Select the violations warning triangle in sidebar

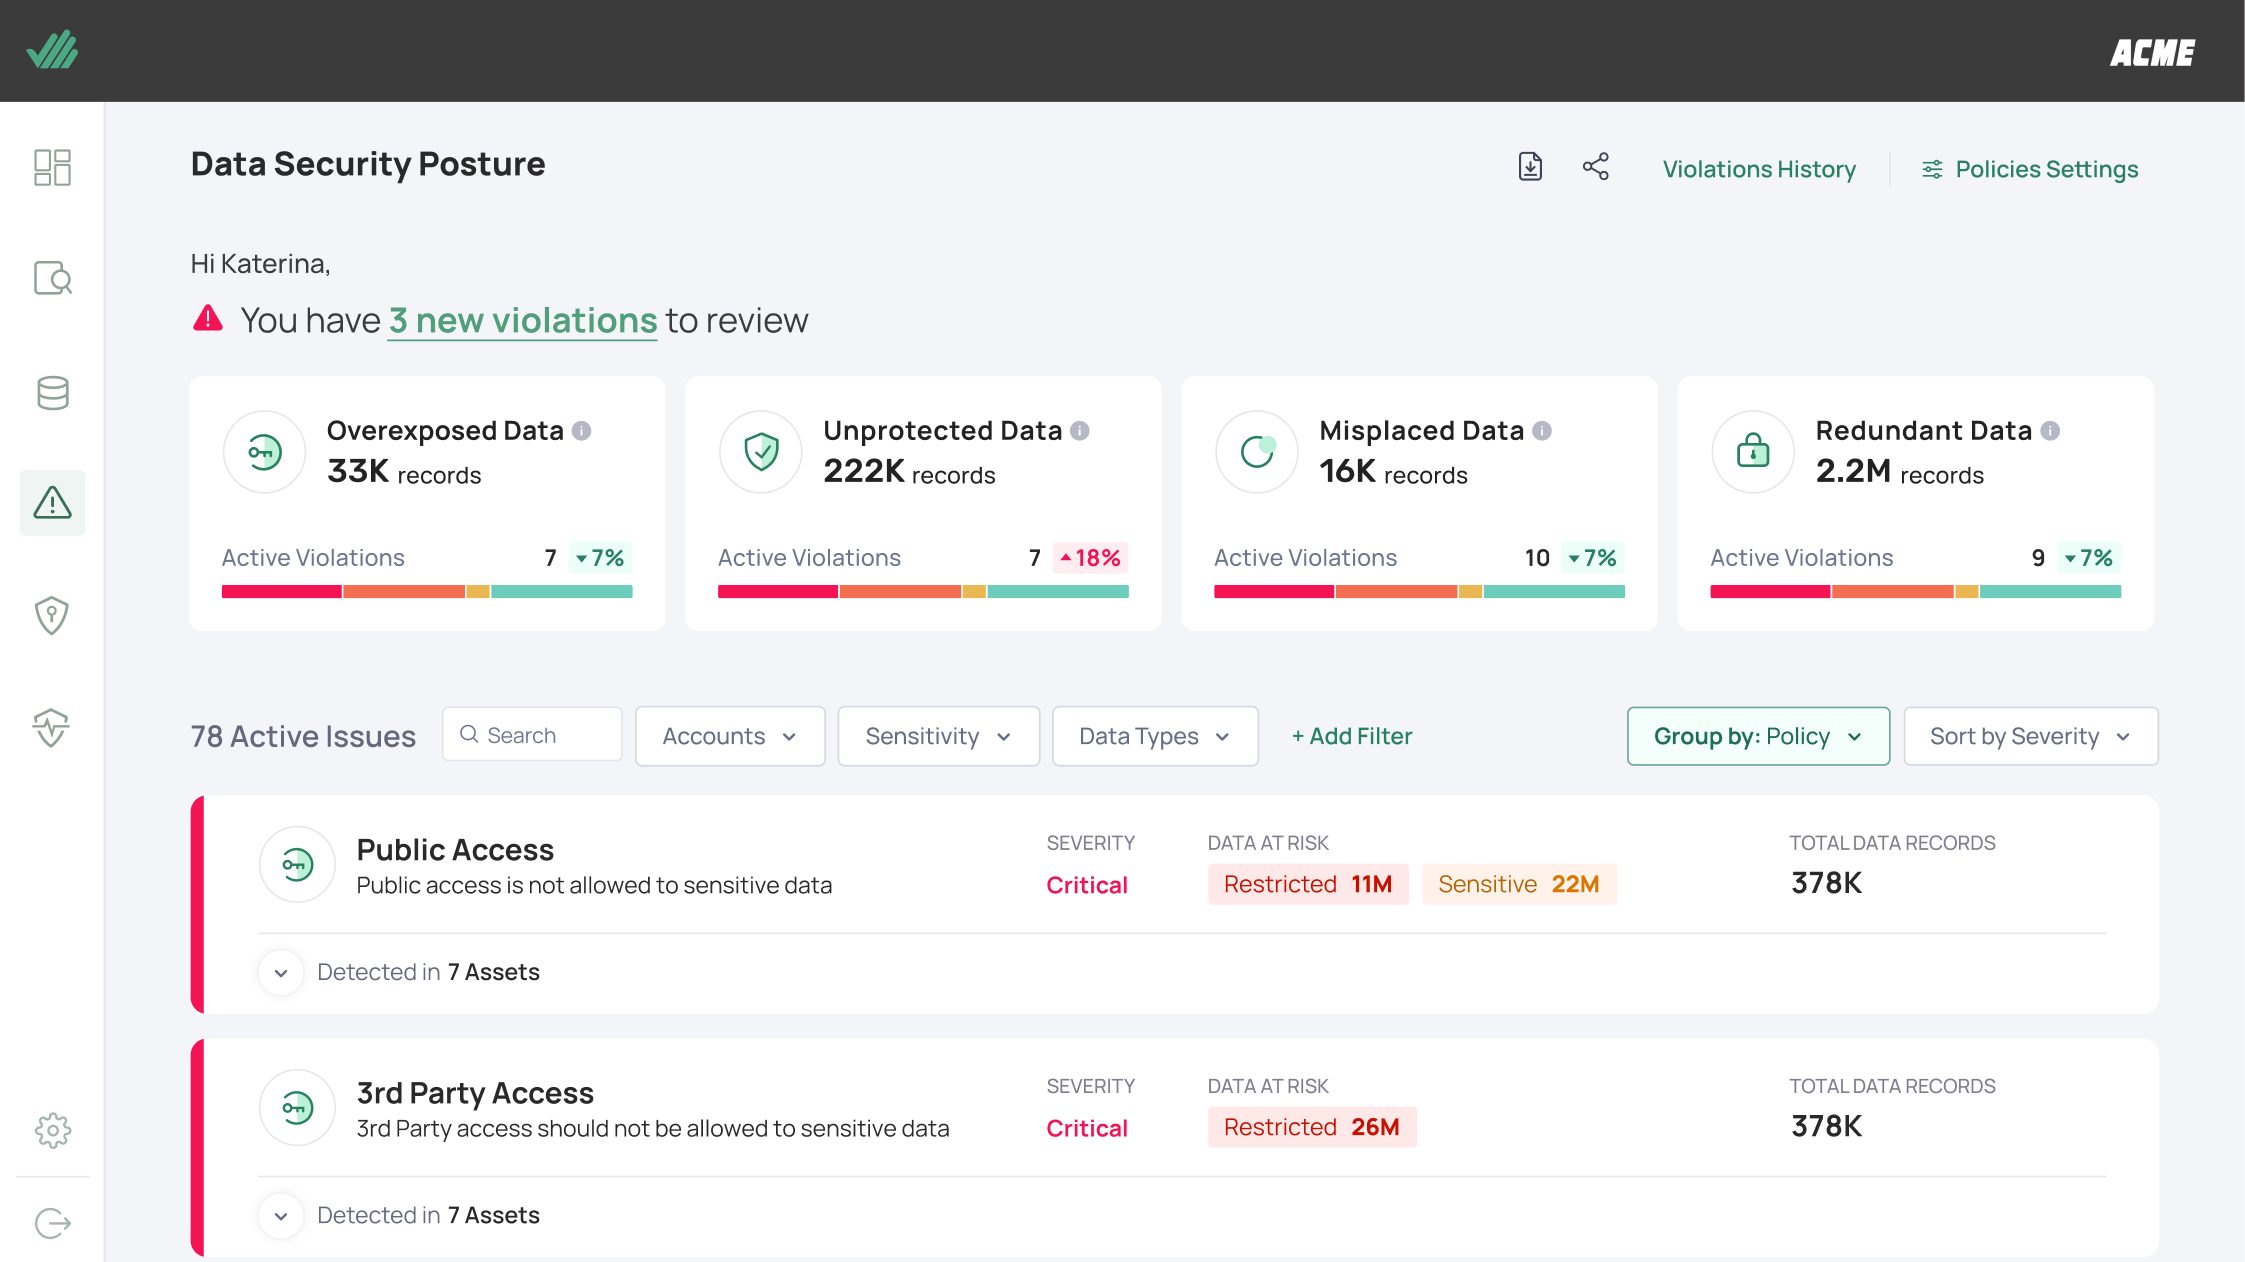click(52, 502)
